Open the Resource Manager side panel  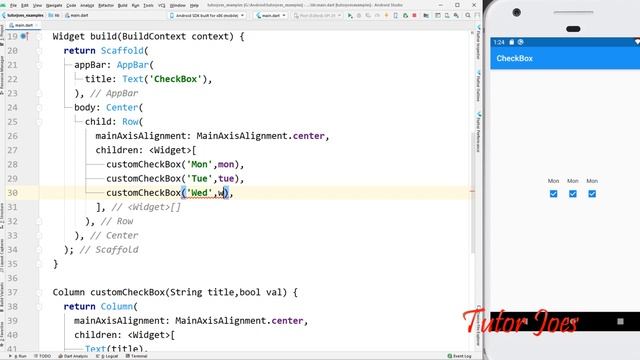(x=2, y=76)
